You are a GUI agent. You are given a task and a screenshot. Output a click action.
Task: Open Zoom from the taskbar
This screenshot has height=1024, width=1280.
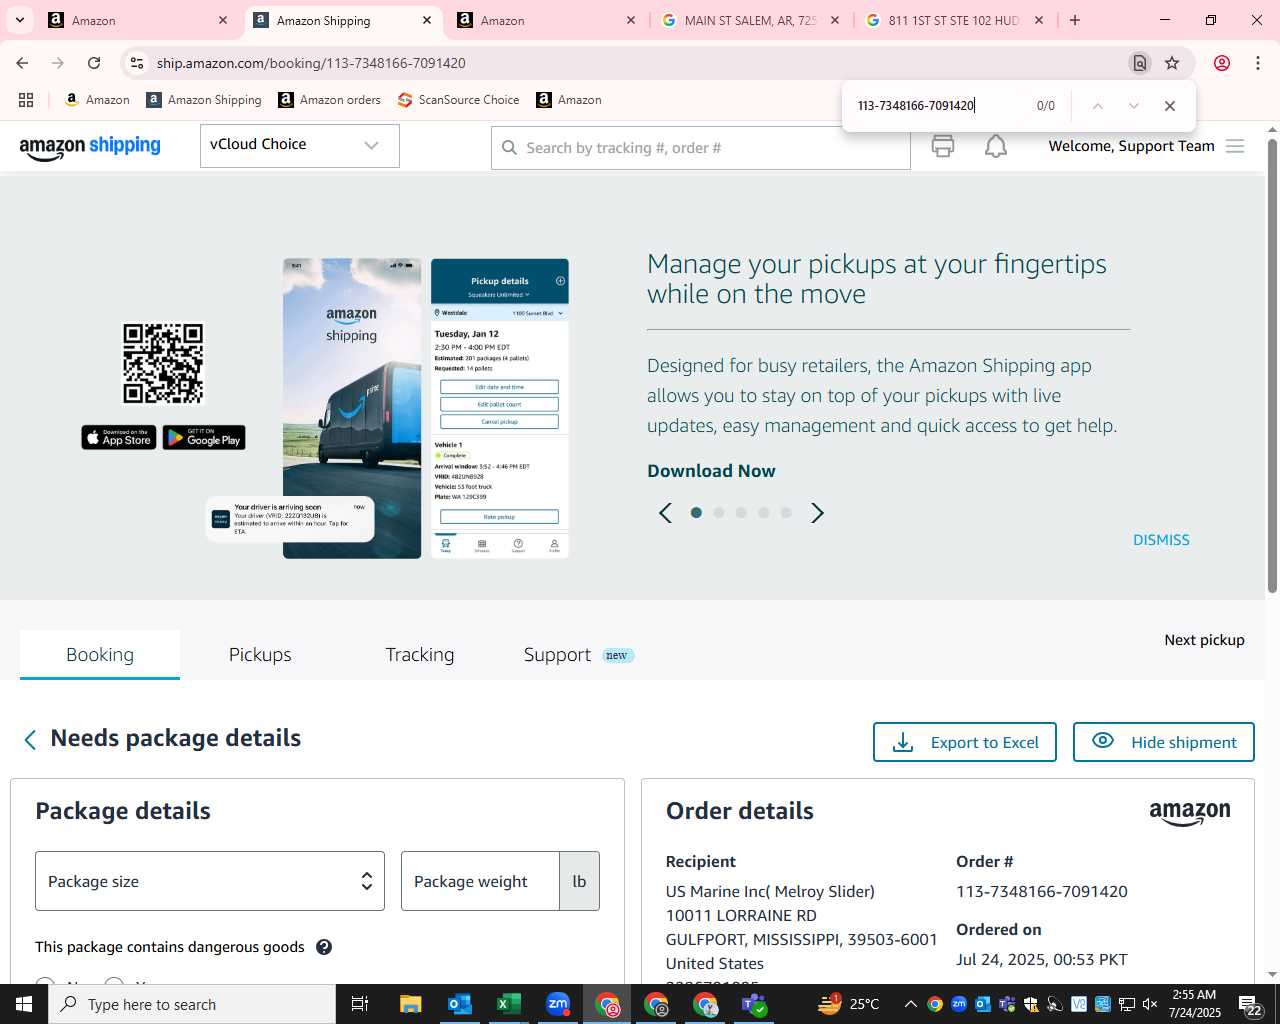558,1004
